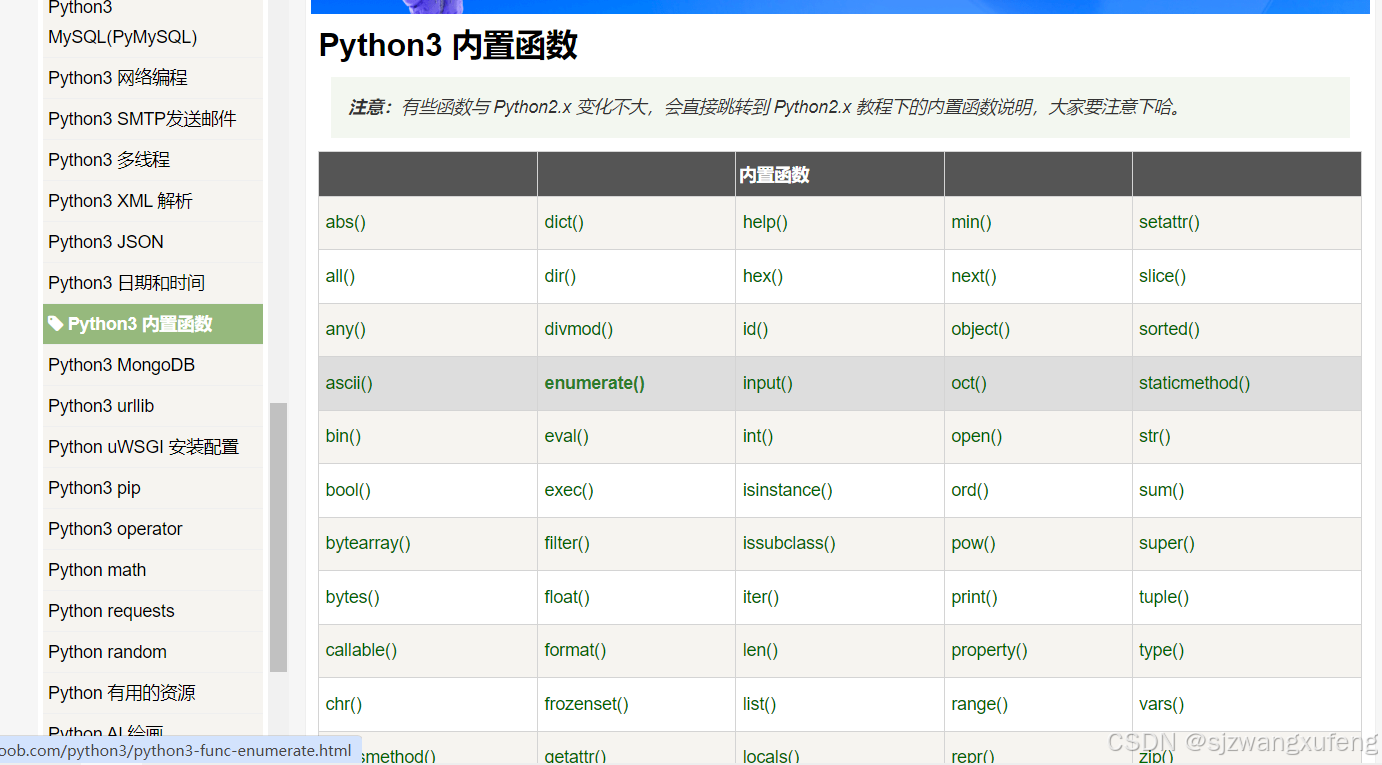Open Python3 MongoDB tutorial page
The width and height of the screenshot is (1382, 765).
[120, 365]
